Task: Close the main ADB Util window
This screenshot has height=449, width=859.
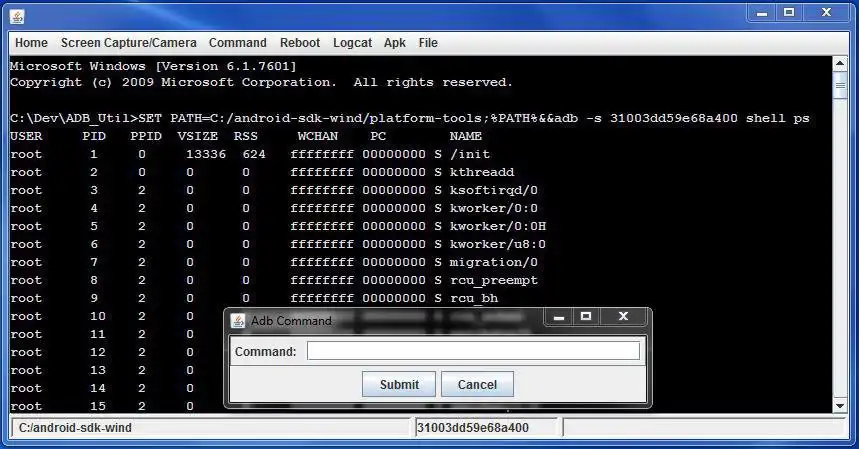Action: pos(826,13)
